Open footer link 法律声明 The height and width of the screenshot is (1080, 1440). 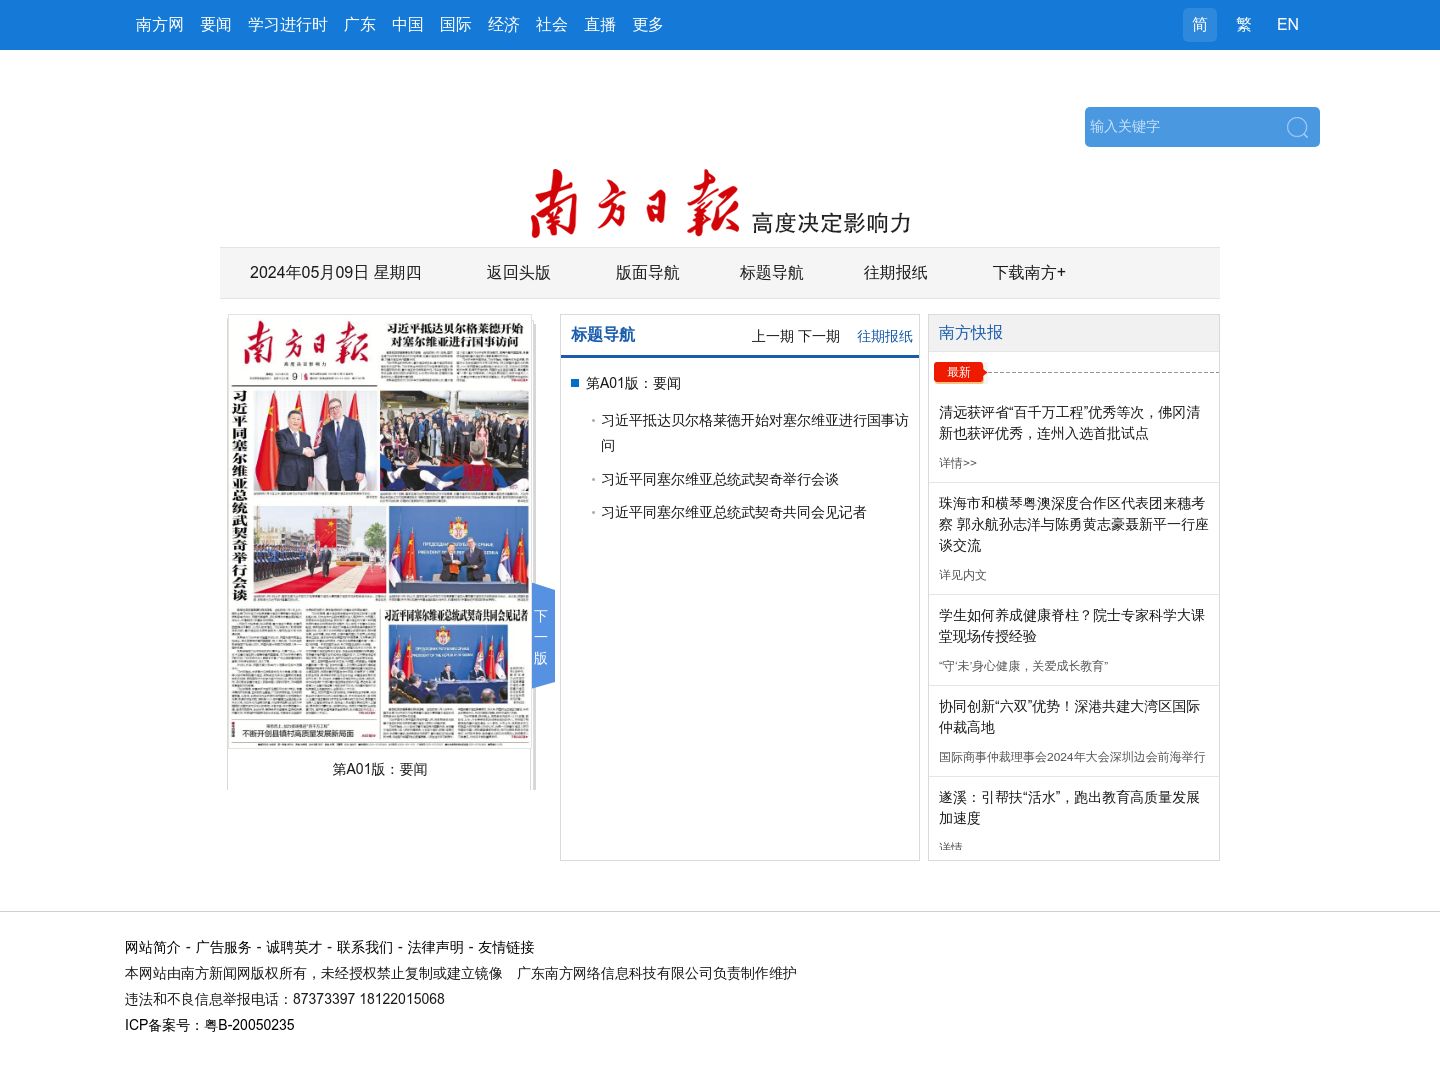pos(435,948)
